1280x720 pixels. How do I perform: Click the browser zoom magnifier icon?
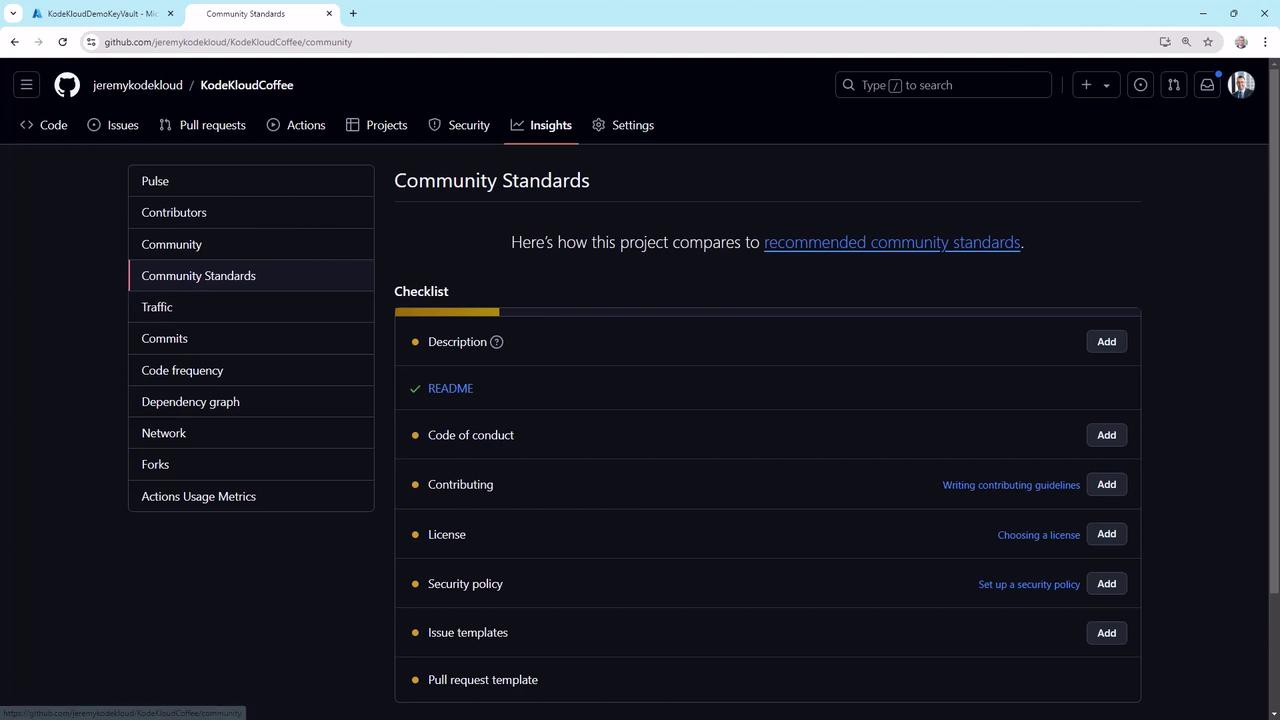coord(1186,42)
